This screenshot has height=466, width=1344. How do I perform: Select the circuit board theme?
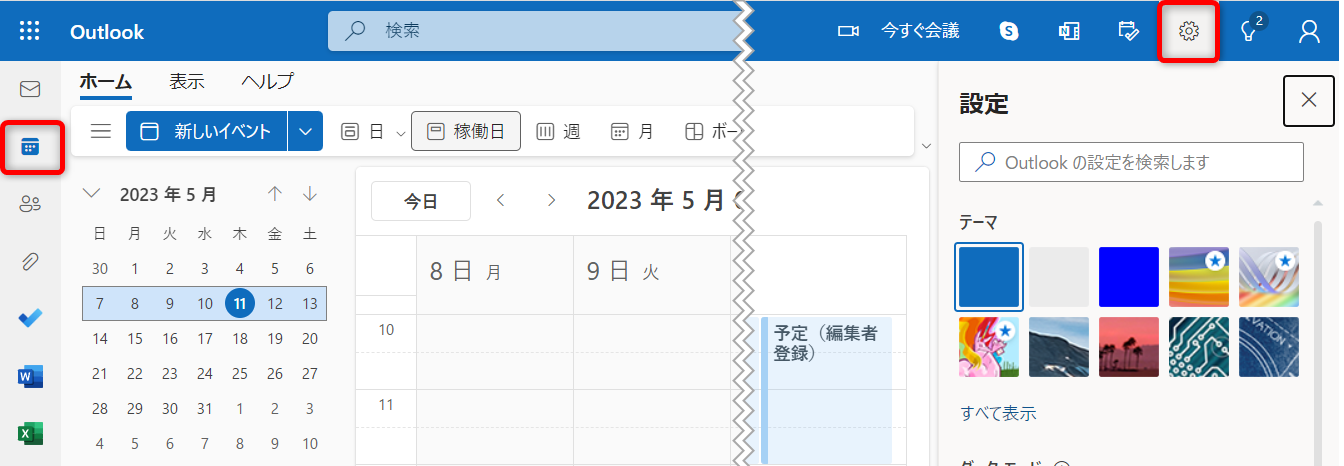point(1199,347)
